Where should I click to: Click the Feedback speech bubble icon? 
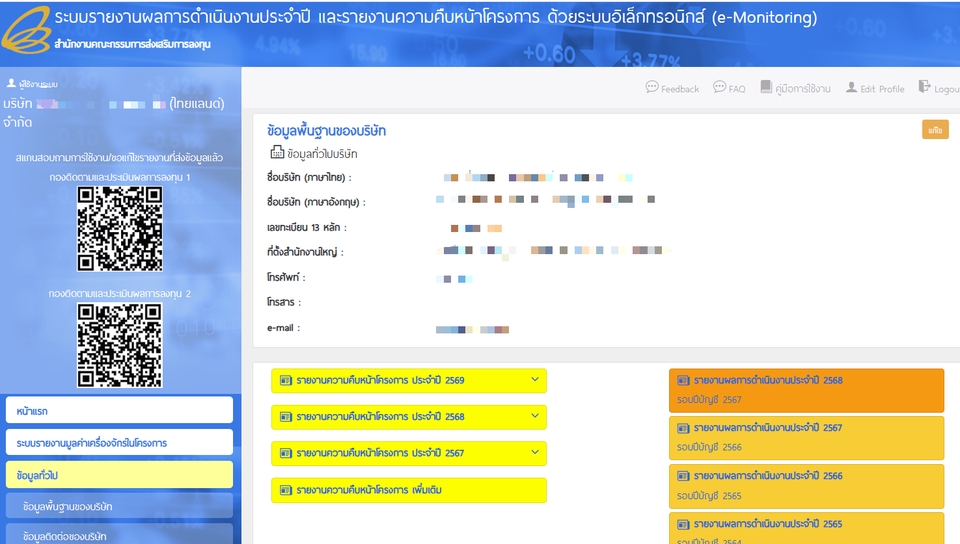[652, 88]
